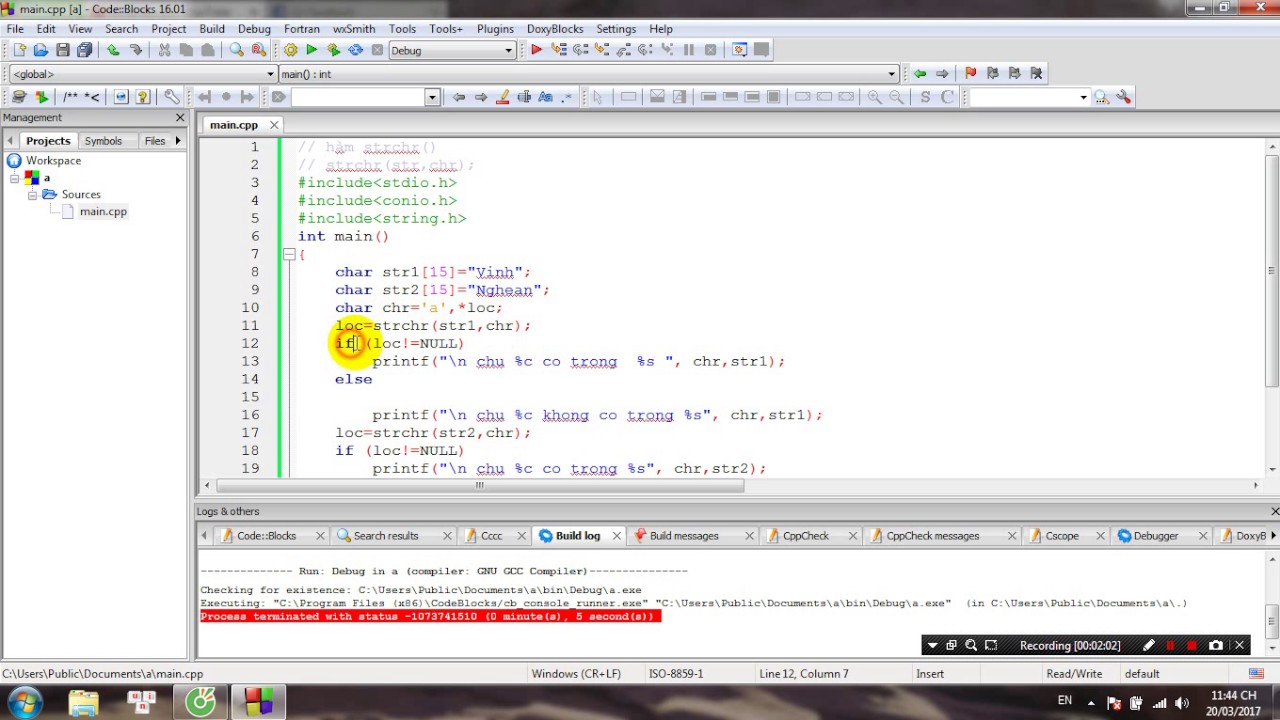Show more Management tabs with right arrow
The image size is (1280, 720).
[x=178, y=141]
